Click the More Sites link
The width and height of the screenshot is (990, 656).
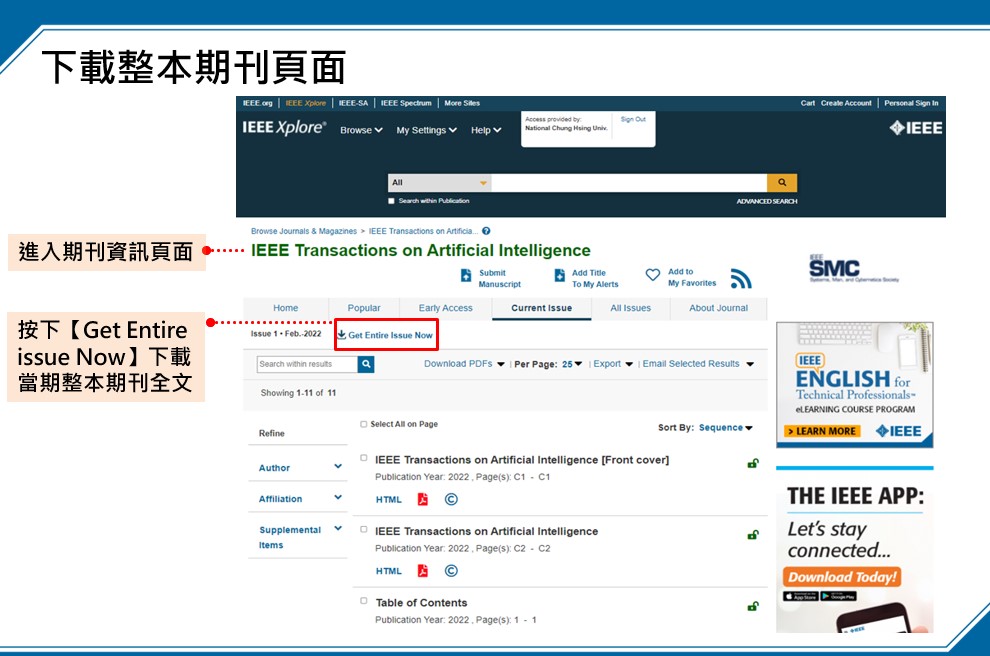tap(462, 103)
